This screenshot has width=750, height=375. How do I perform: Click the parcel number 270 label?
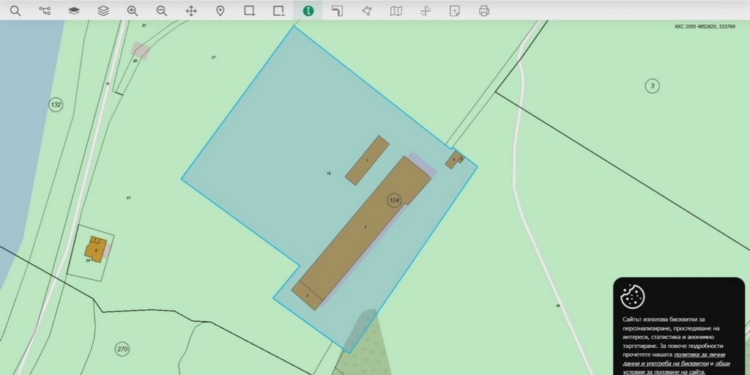coord(122,349)
